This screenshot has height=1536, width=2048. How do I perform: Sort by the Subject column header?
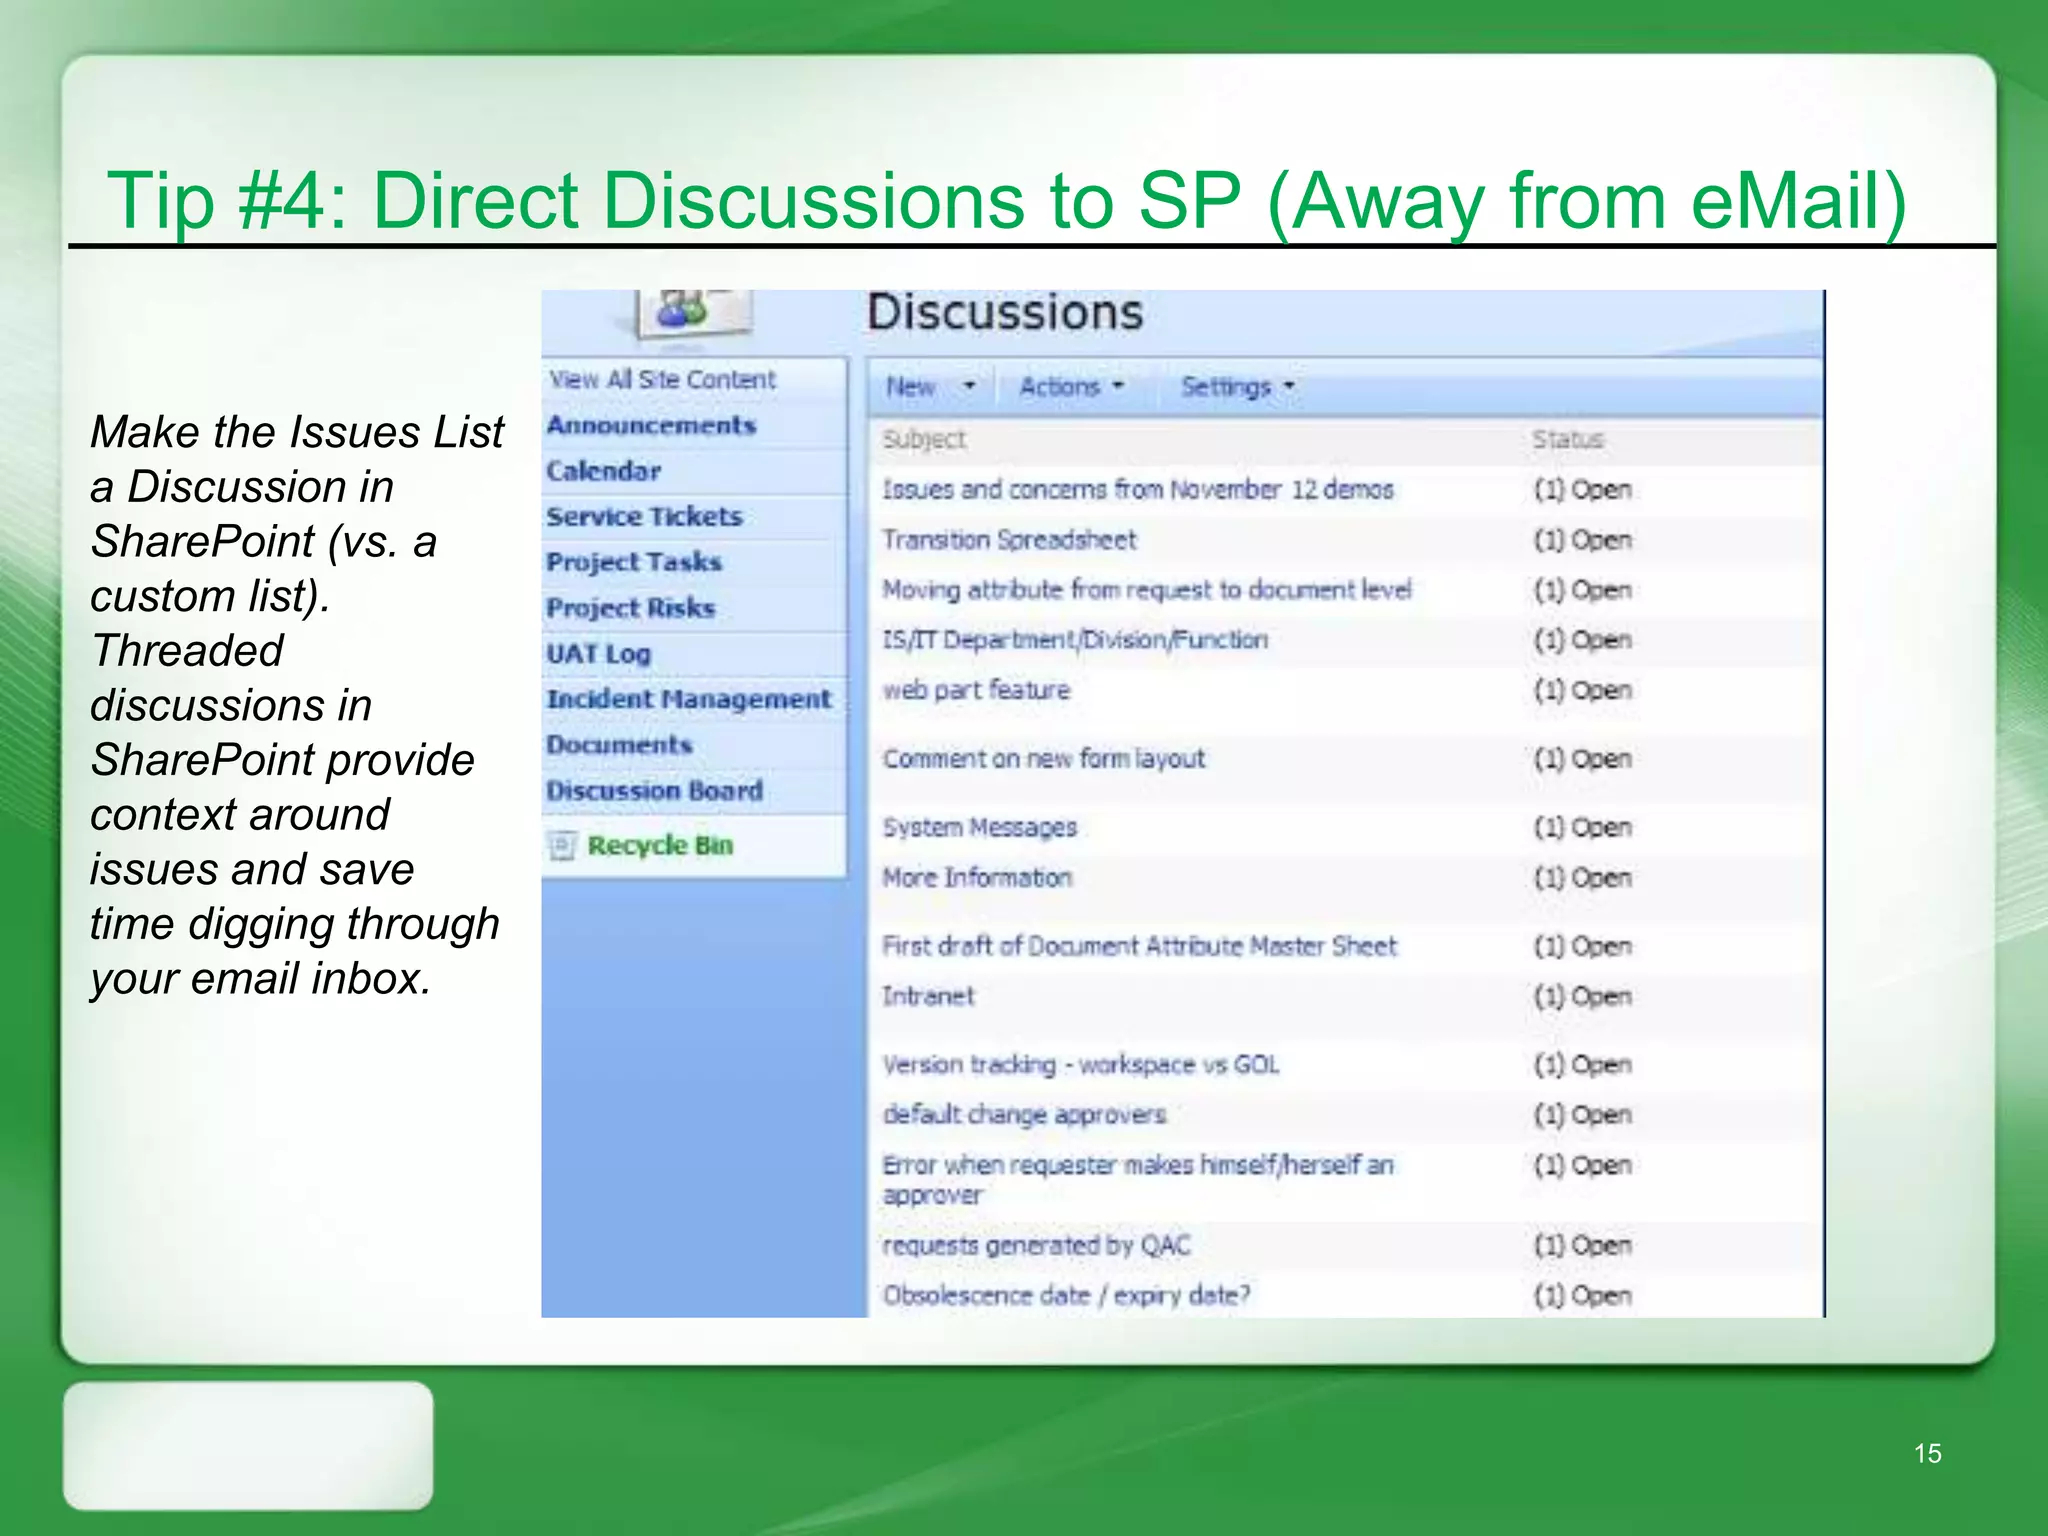click(x=924, y=439)
